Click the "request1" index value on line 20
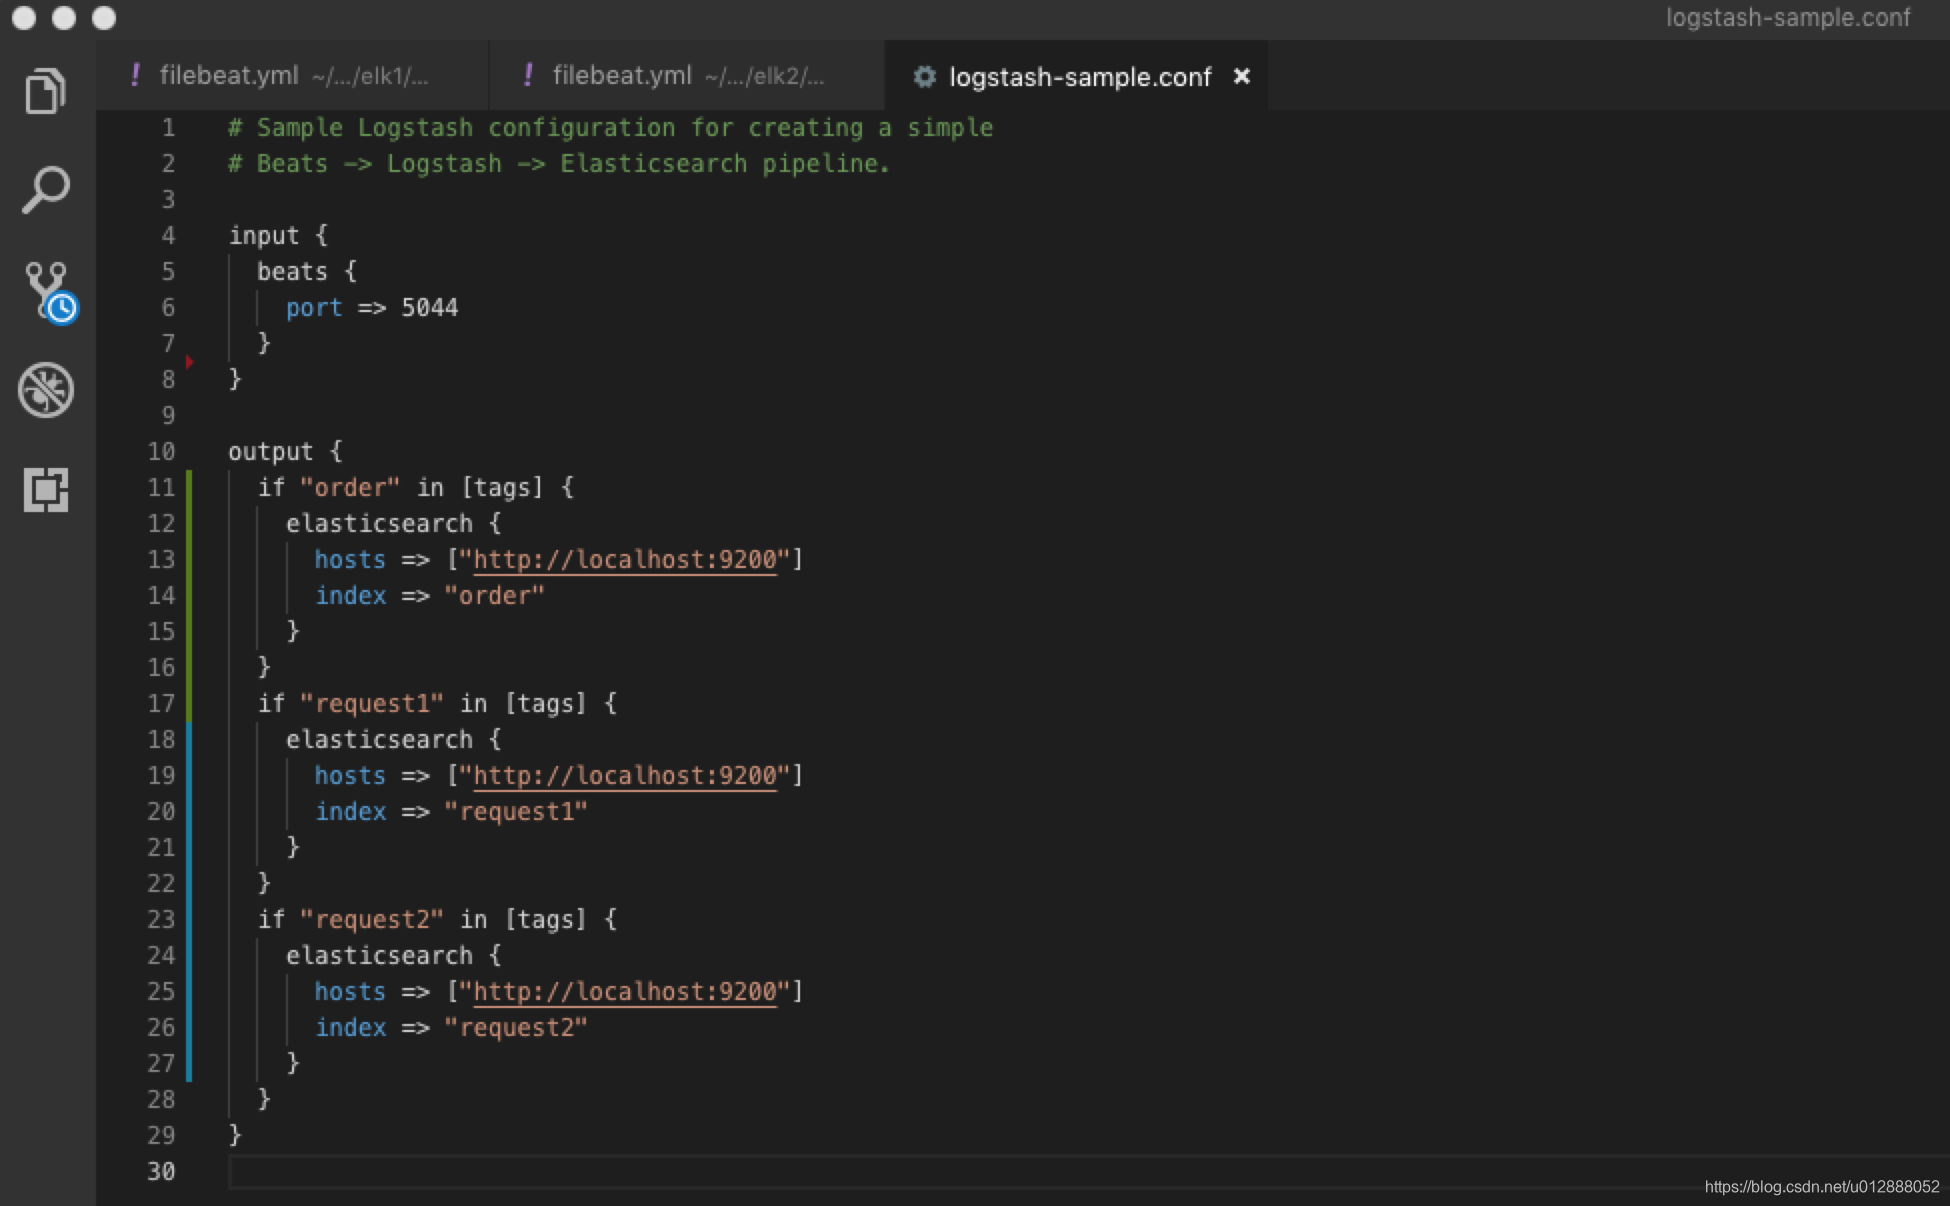 click(x=516, y=811)
